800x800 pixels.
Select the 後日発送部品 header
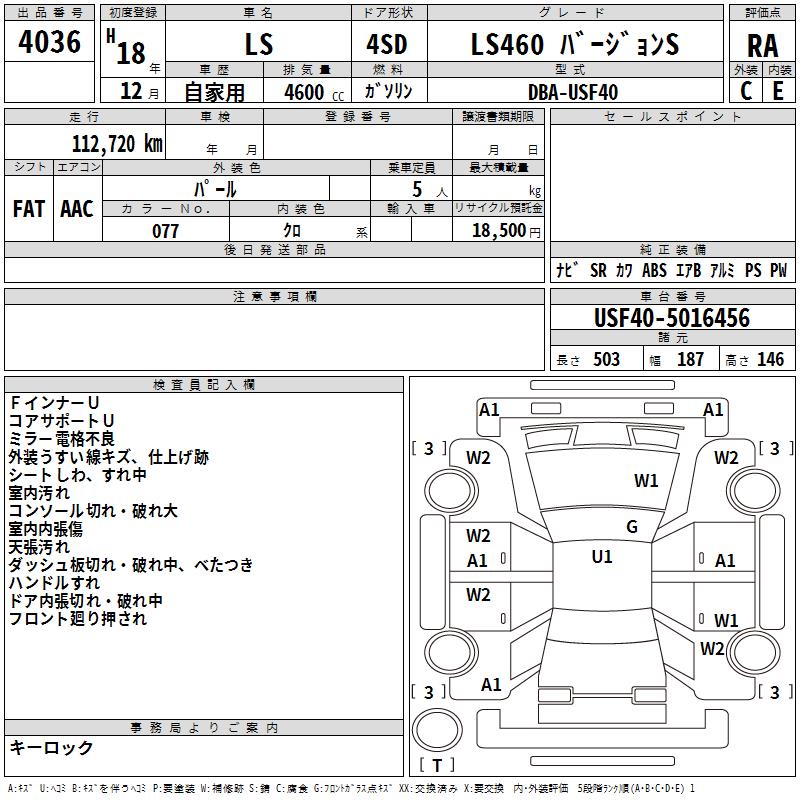[275, 249]
